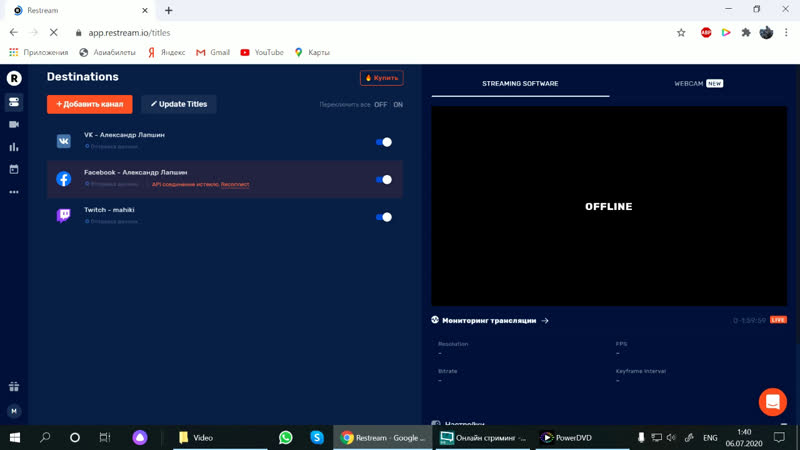Select the WEBCAM tab
The height and width of the screenshot is (450, 800).
[698, 84]
